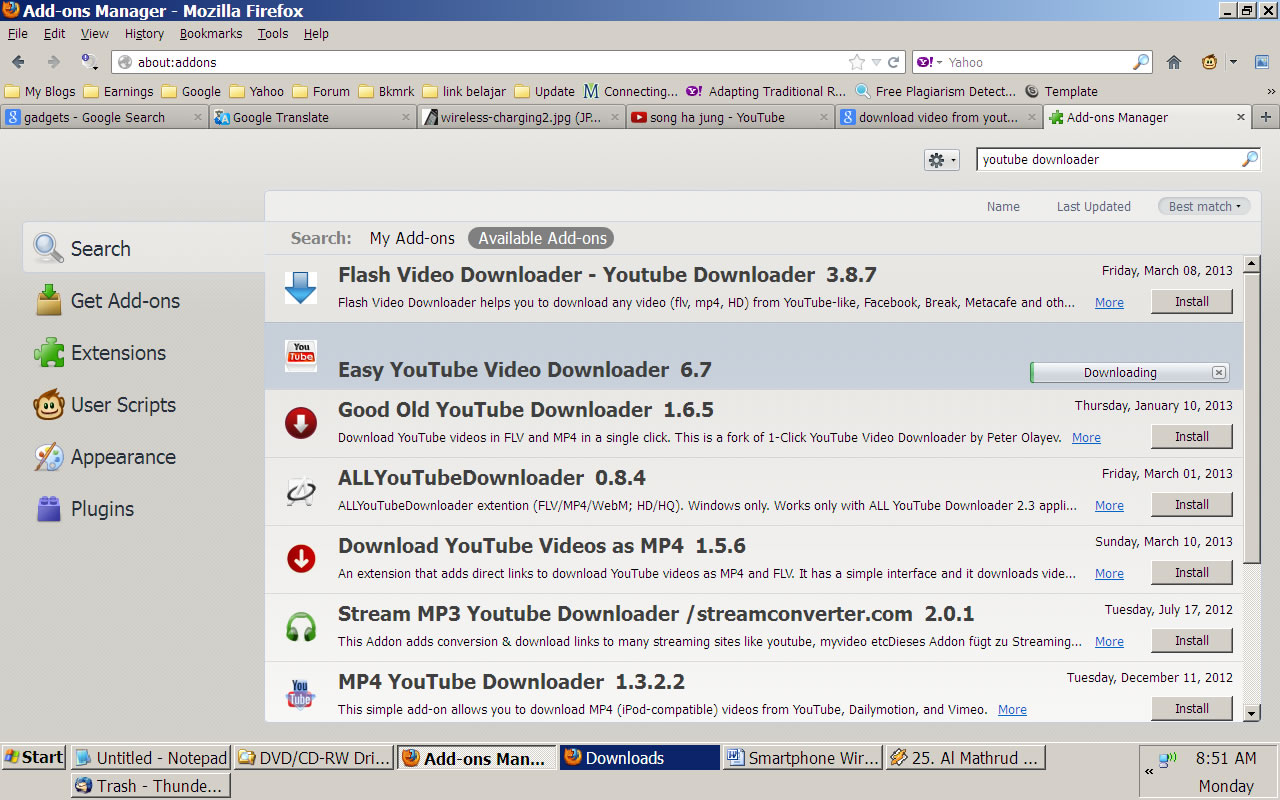Open the File menu

(18, 33)
